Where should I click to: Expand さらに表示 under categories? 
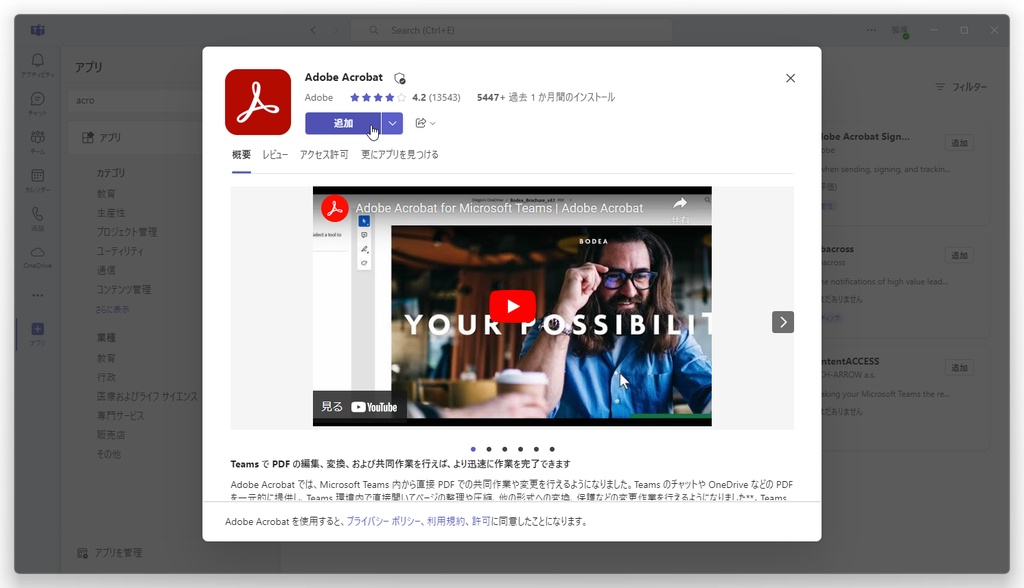112,309
